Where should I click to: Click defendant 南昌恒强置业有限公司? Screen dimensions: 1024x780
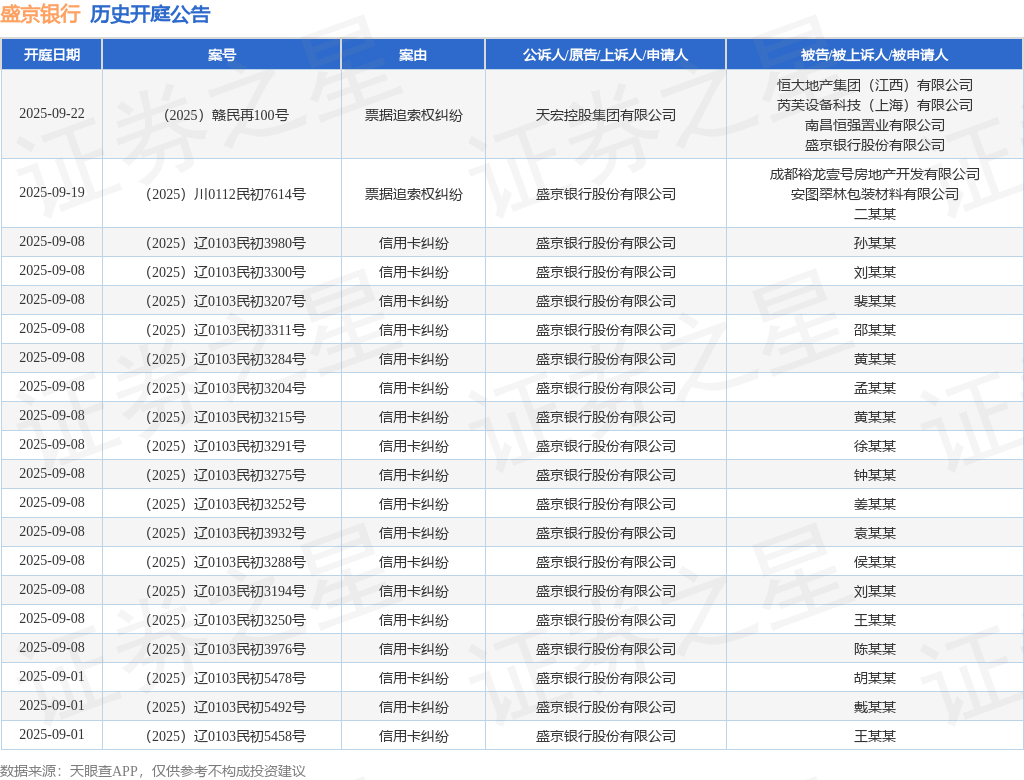[x=874, y=125]
